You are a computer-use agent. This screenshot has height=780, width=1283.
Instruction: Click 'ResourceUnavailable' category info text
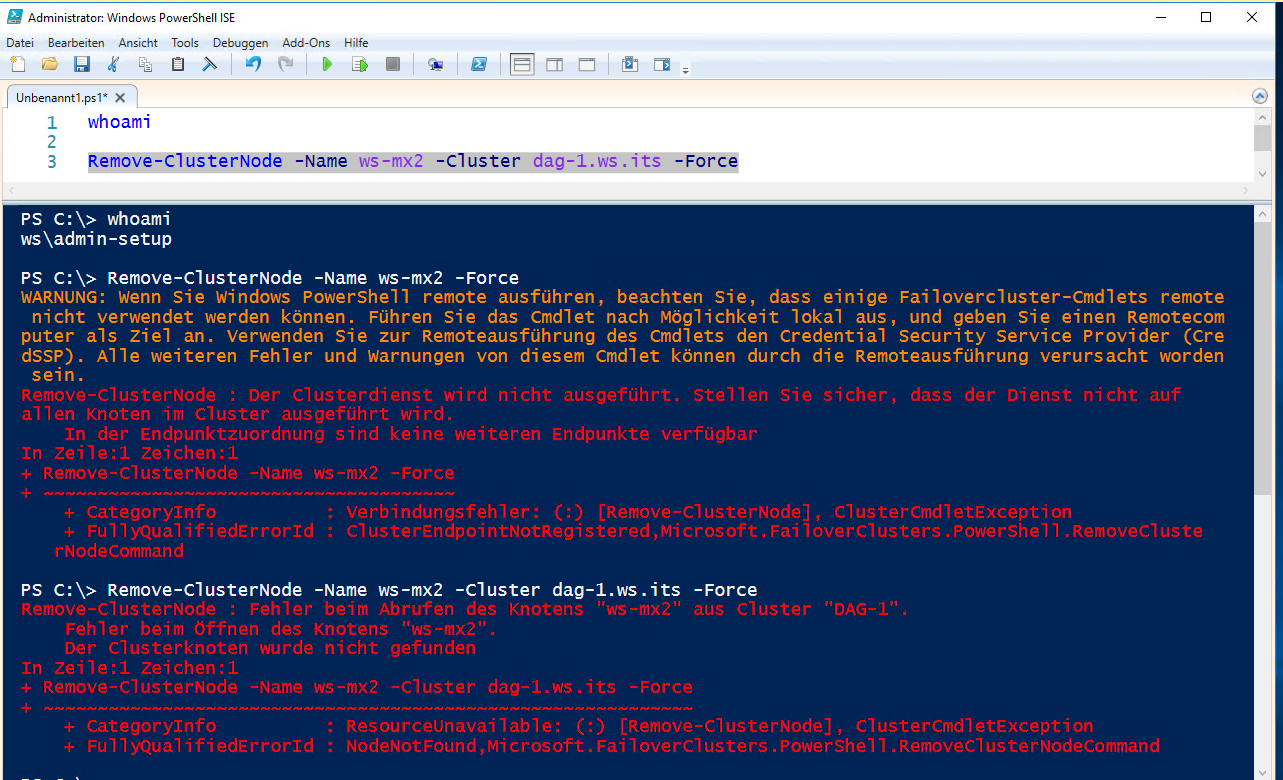point(449,726)
